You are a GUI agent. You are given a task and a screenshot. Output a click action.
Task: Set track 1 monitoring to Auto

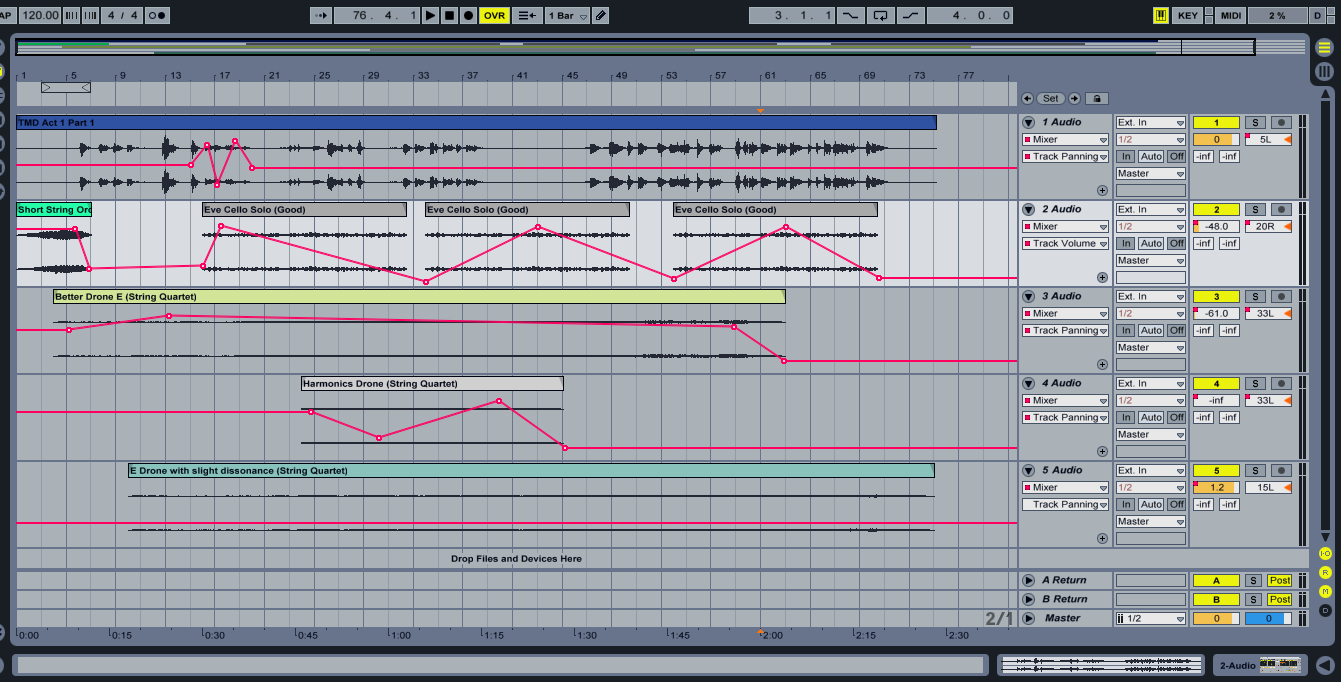[x=1150, y=157]
